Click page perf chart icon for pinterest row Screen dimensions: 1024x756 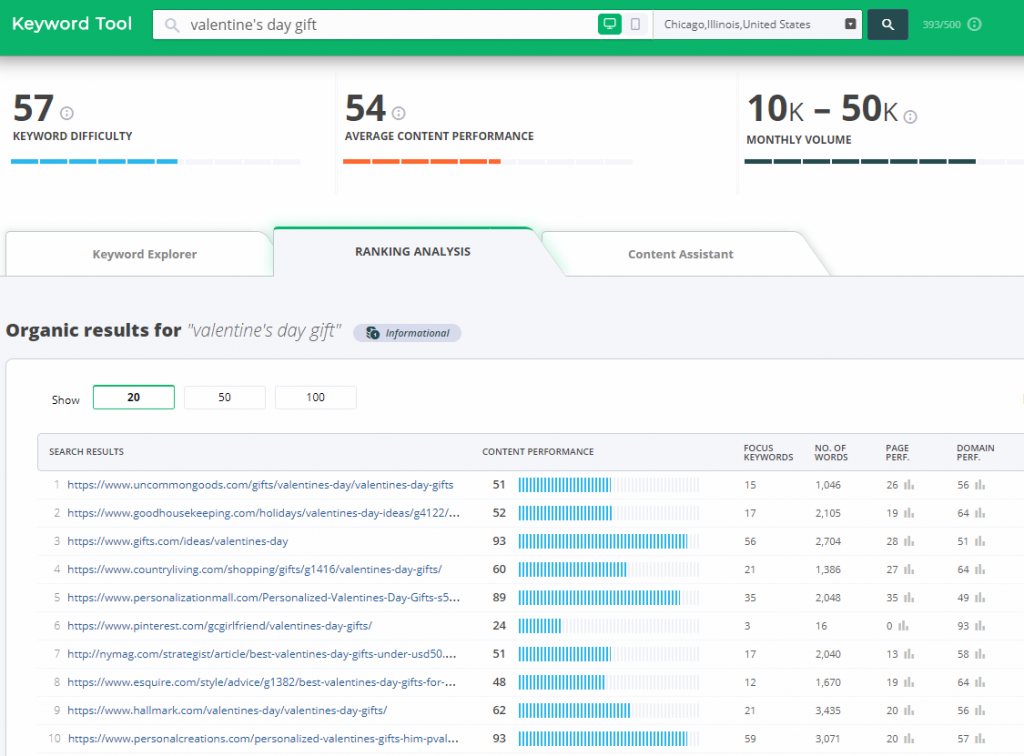point(903,625)
